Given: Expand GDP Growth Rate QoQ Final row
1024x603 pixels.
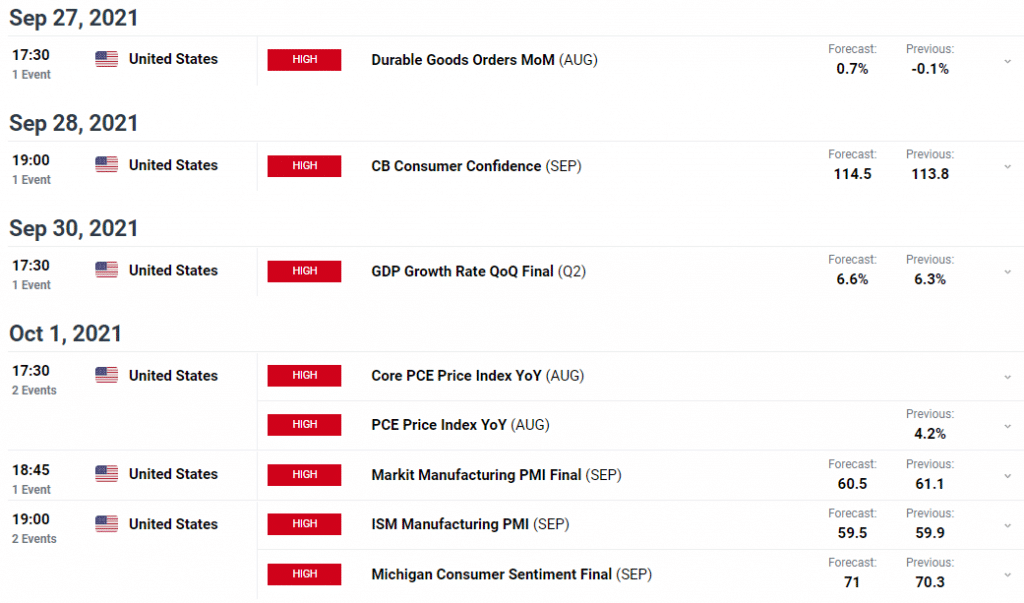Looking at the screenshot, I should pos(1008,272).
